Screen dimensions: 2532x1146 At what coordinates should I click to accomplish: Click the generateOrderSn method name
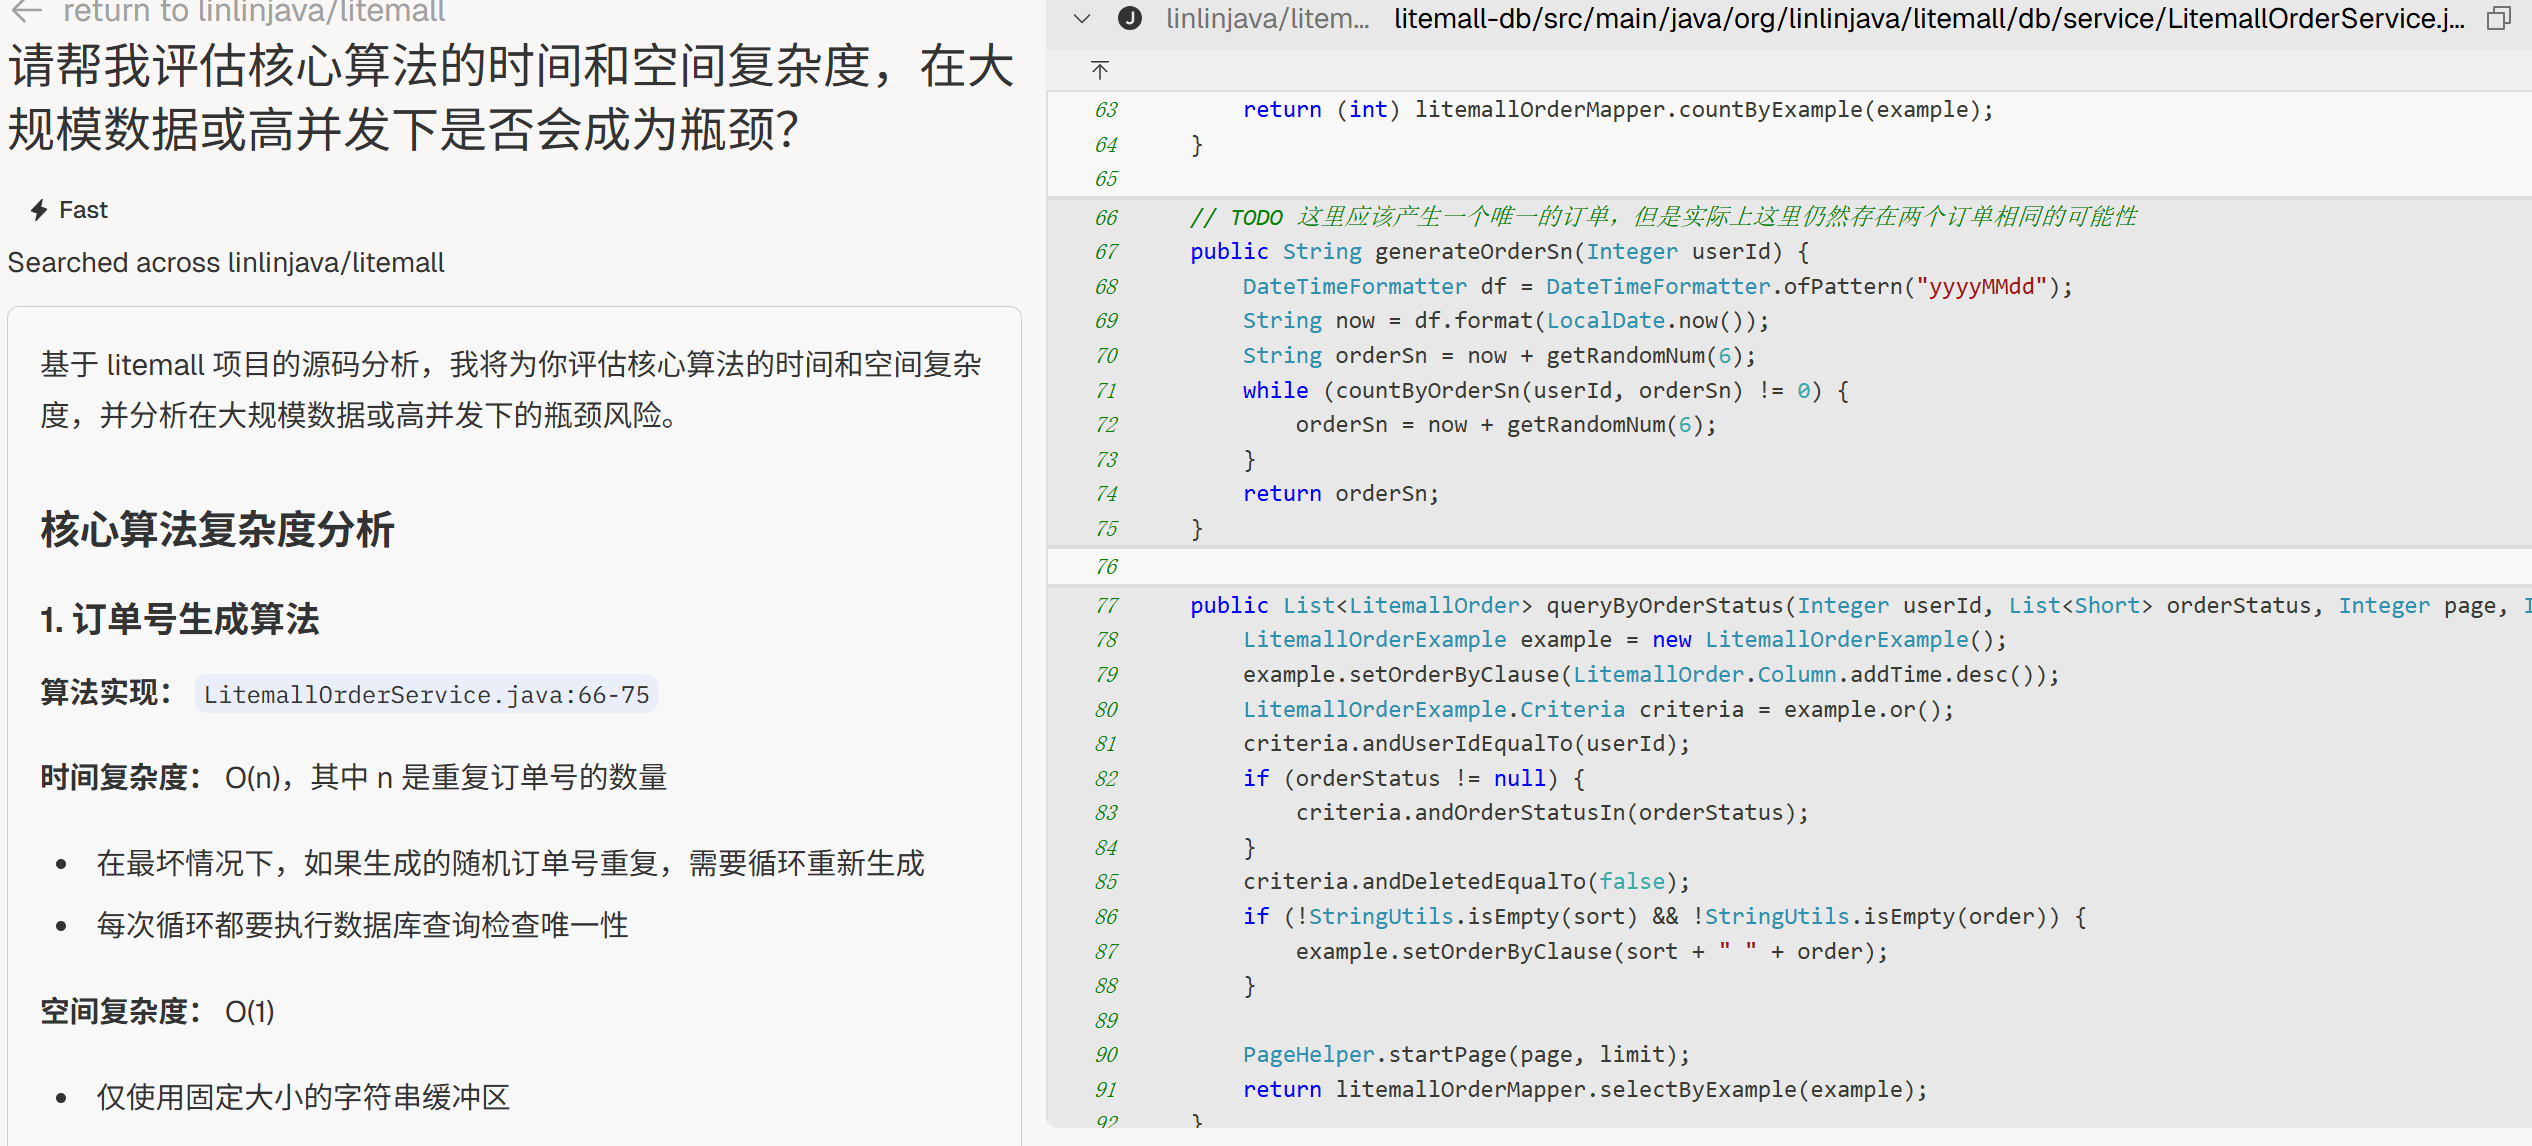coord(1473,252)
